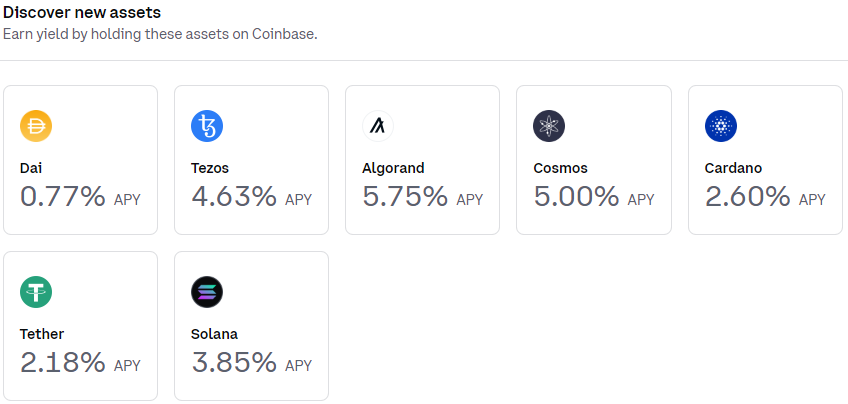Click the black Solana logo icon

click(x=207, y=292)
